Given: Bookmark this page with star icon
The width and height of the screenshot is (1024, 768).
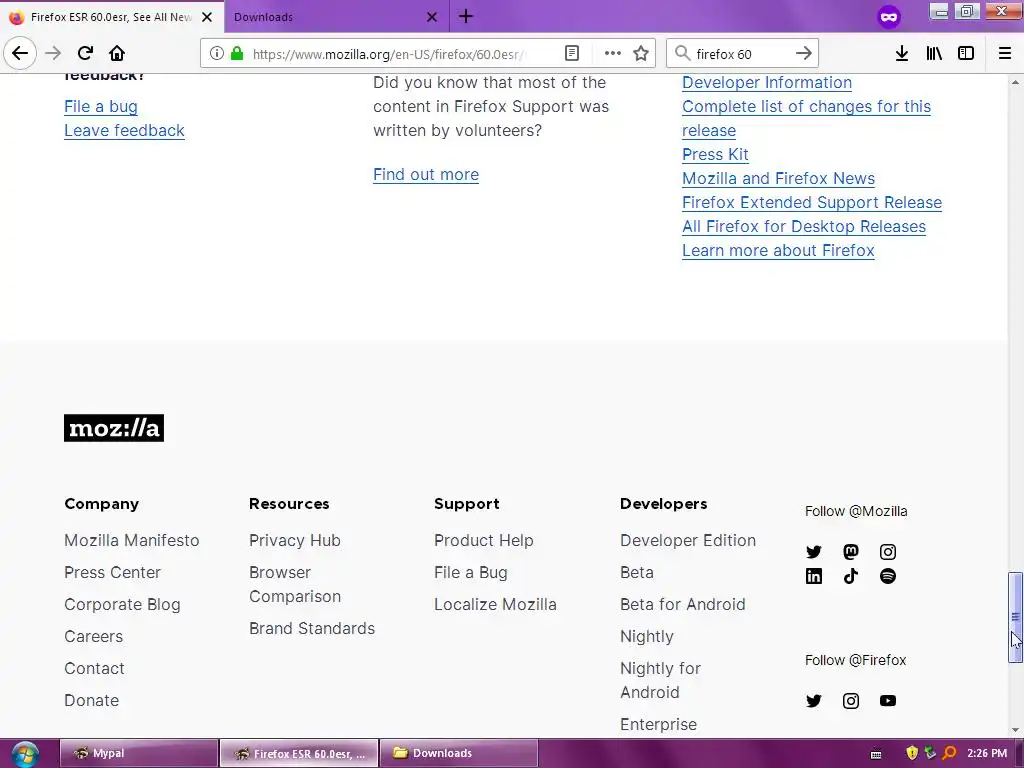Looking at the screenshot, I should [x=641, y=54].
